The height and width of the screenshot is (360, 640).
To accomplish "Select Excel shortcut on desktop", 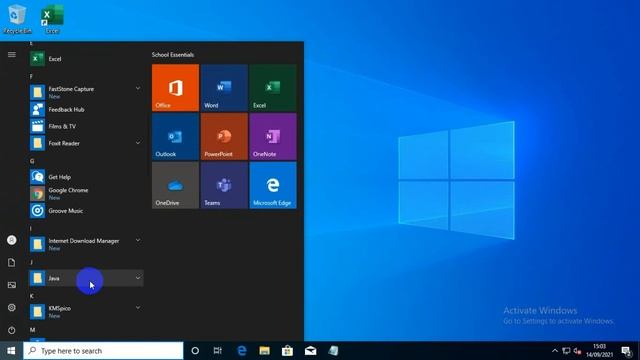I will point(52,19).
